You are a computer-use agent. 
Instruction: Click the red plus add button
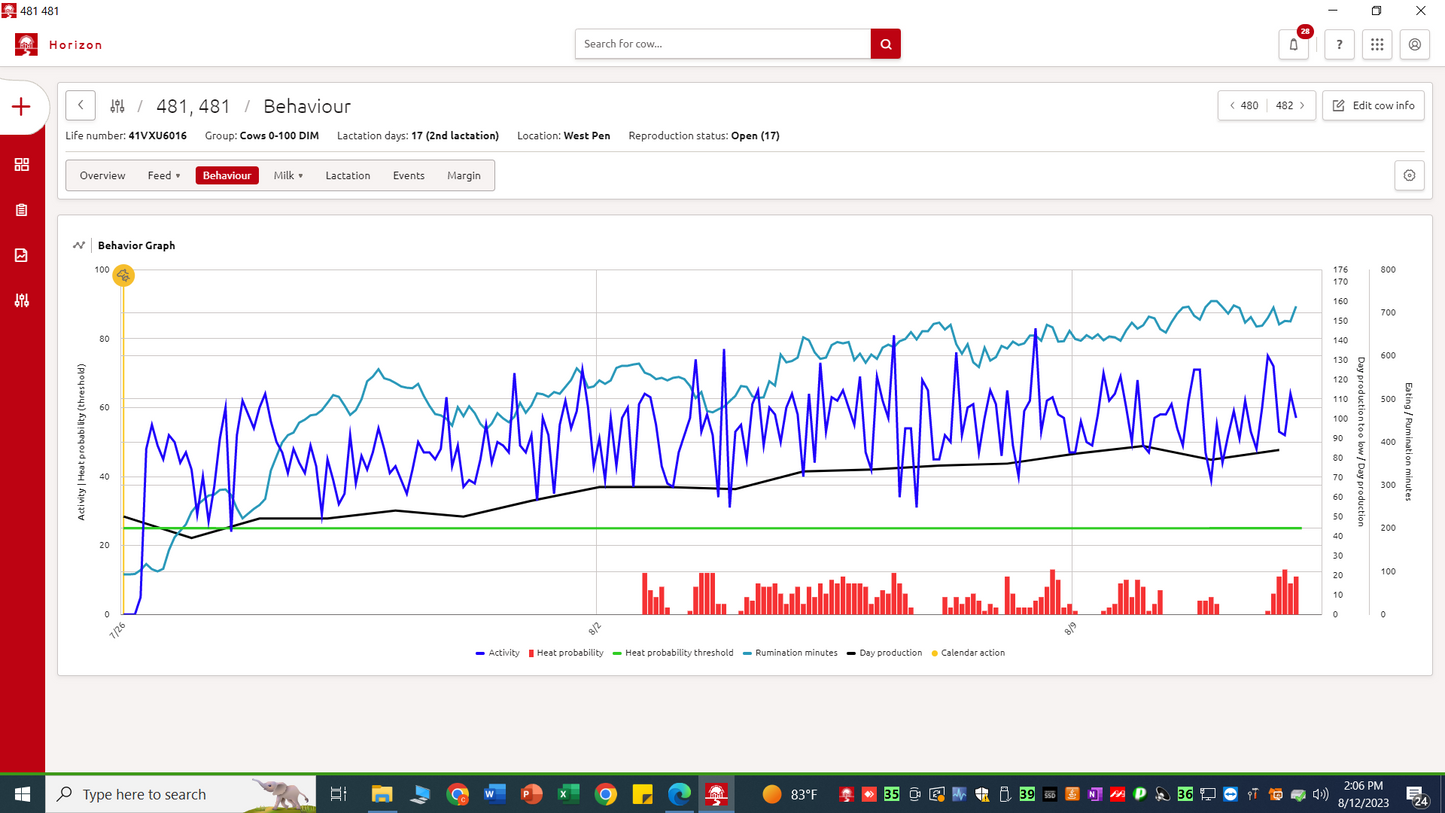(21, 107)
